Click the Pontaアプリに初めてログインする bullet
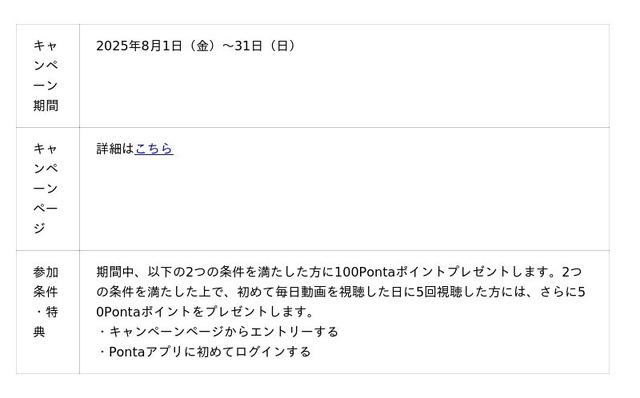Image resolution: width=640 pixels, height=398 pixels. pyautogui.click(x=204, y=352)
